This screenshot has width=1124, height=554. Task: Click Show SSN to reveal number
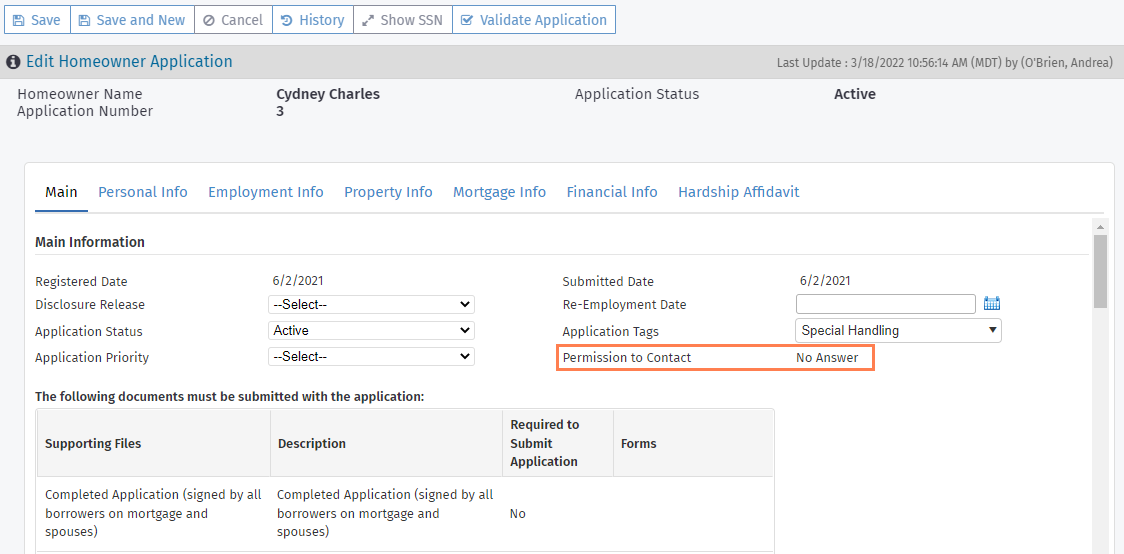[402, 20]
